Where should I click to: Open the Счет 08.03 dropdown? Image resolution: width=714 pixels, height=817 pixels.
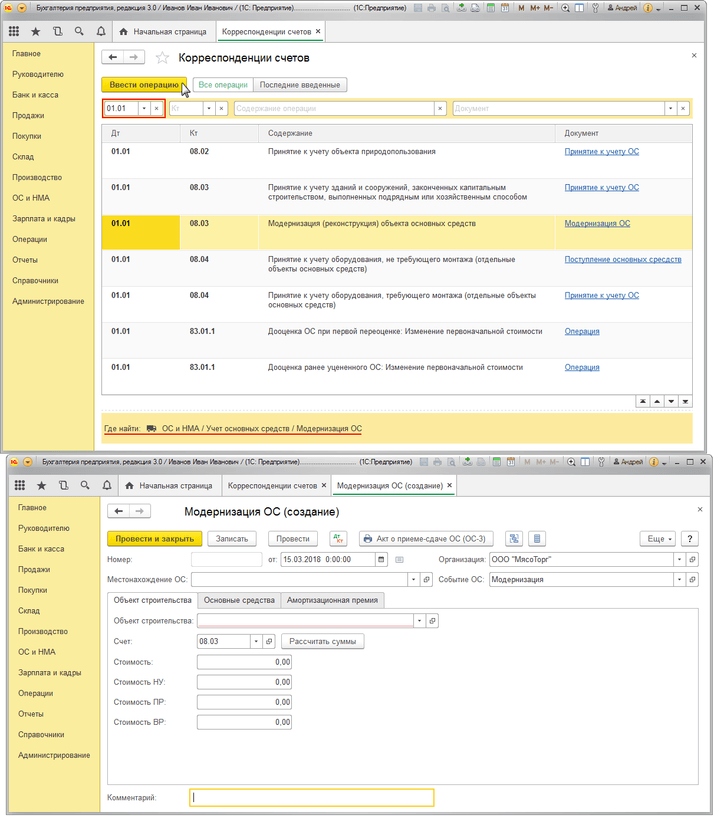coord(257,641)
